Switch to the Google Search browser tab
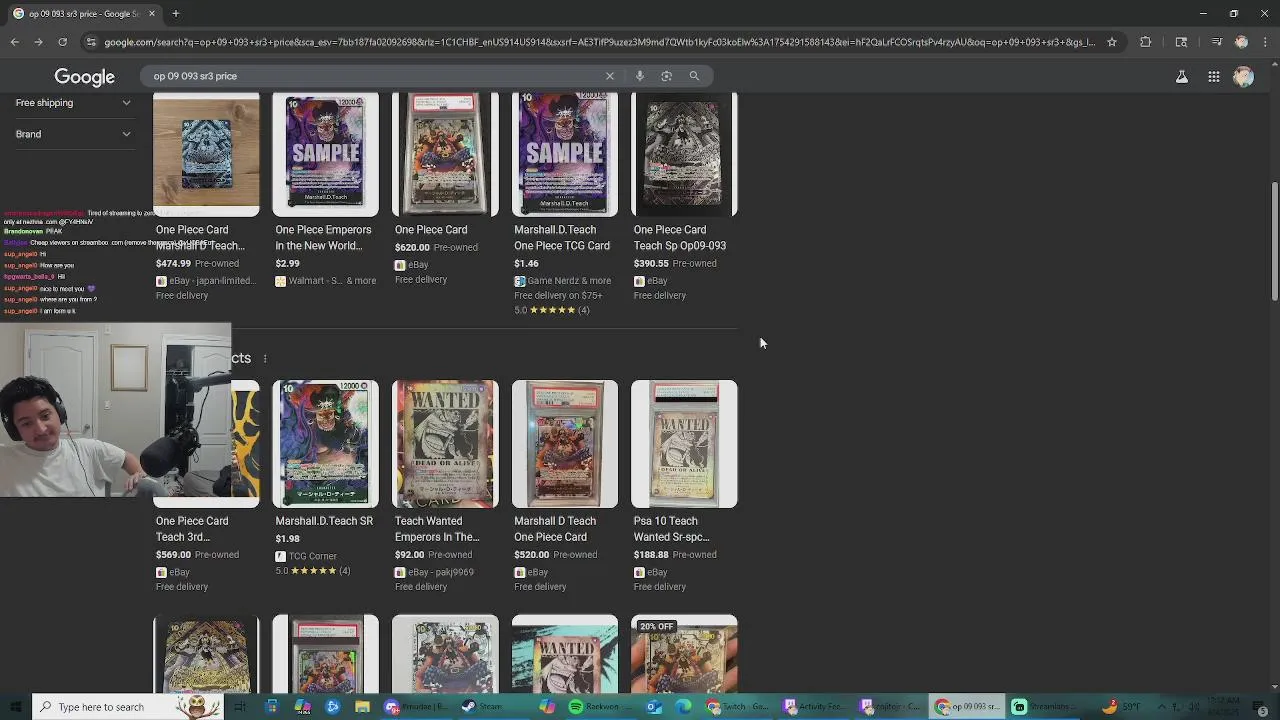 [x=83, y=14]
